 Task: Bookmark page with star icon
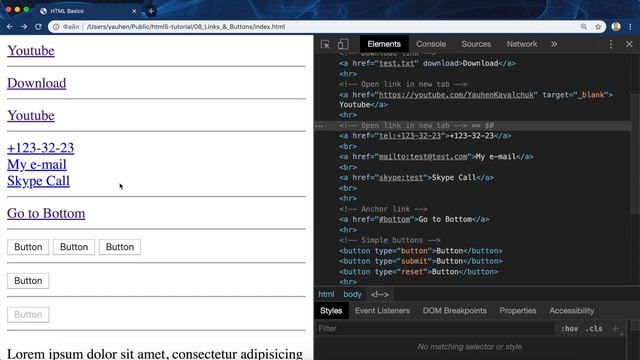[598, 27]
